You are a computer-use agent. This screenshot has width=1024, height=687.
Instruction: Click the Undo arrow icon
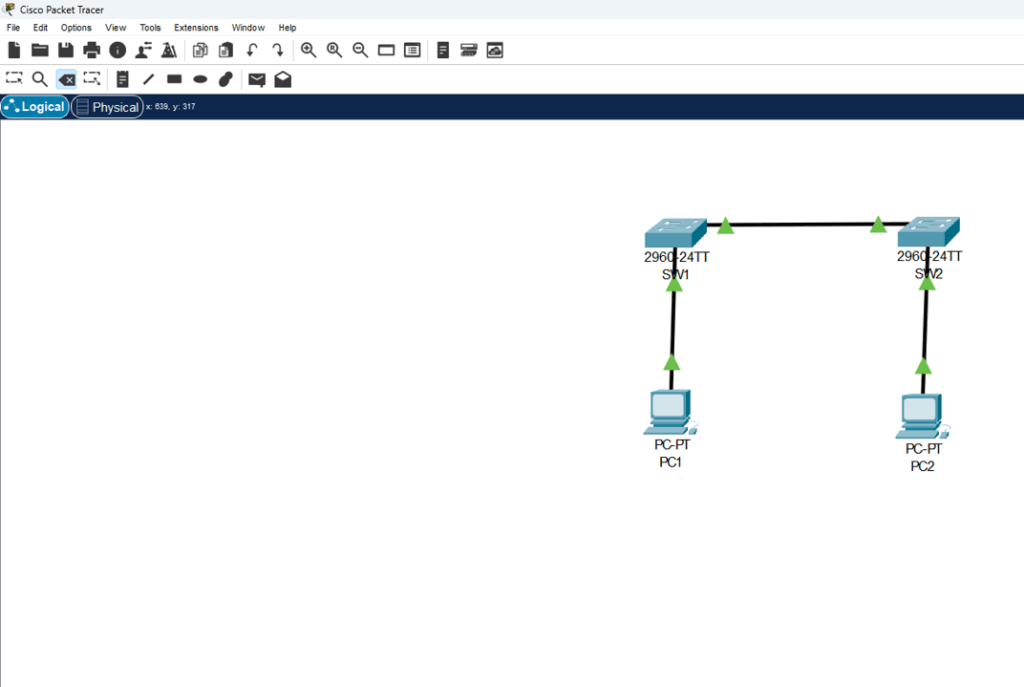[252, 50]
